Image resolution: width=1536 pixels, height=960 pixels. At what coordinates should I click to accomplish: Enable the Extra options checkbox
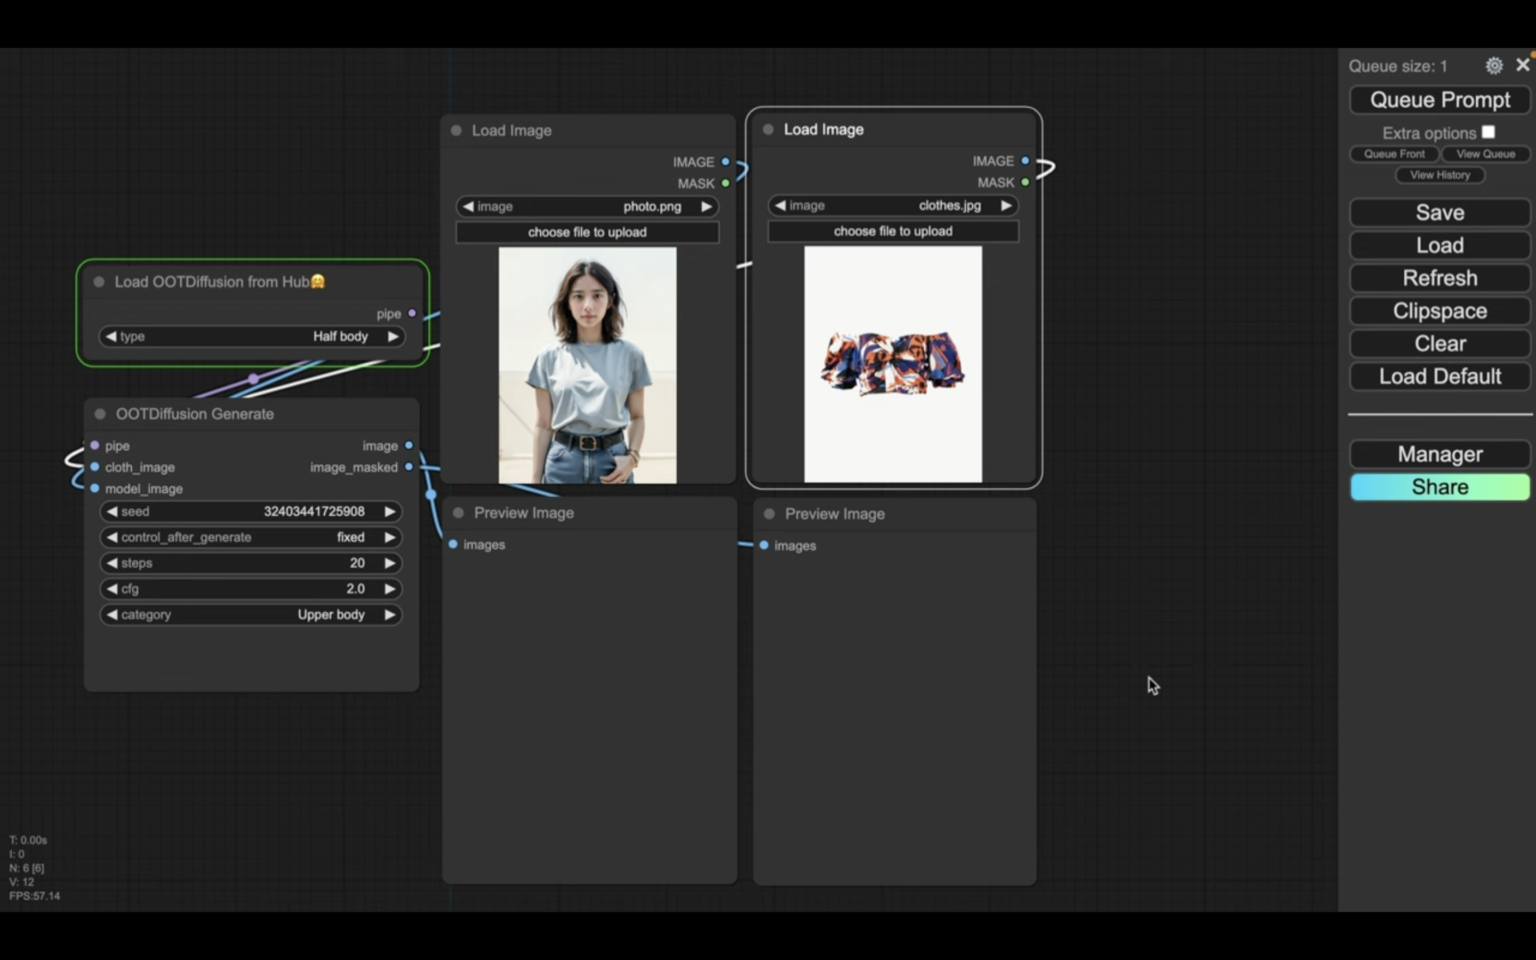(x=1488, y=132)
